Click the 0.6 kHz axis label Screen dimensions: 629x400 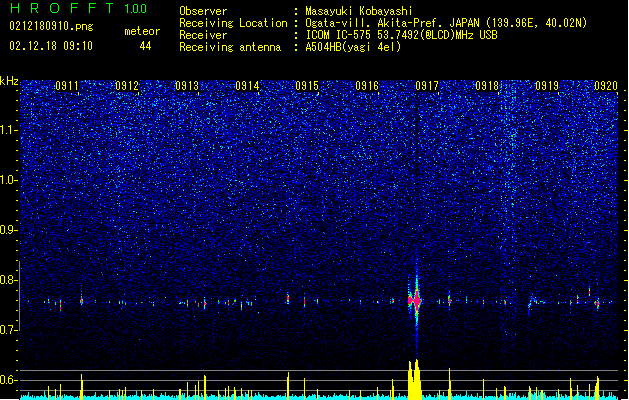[9, 380]
